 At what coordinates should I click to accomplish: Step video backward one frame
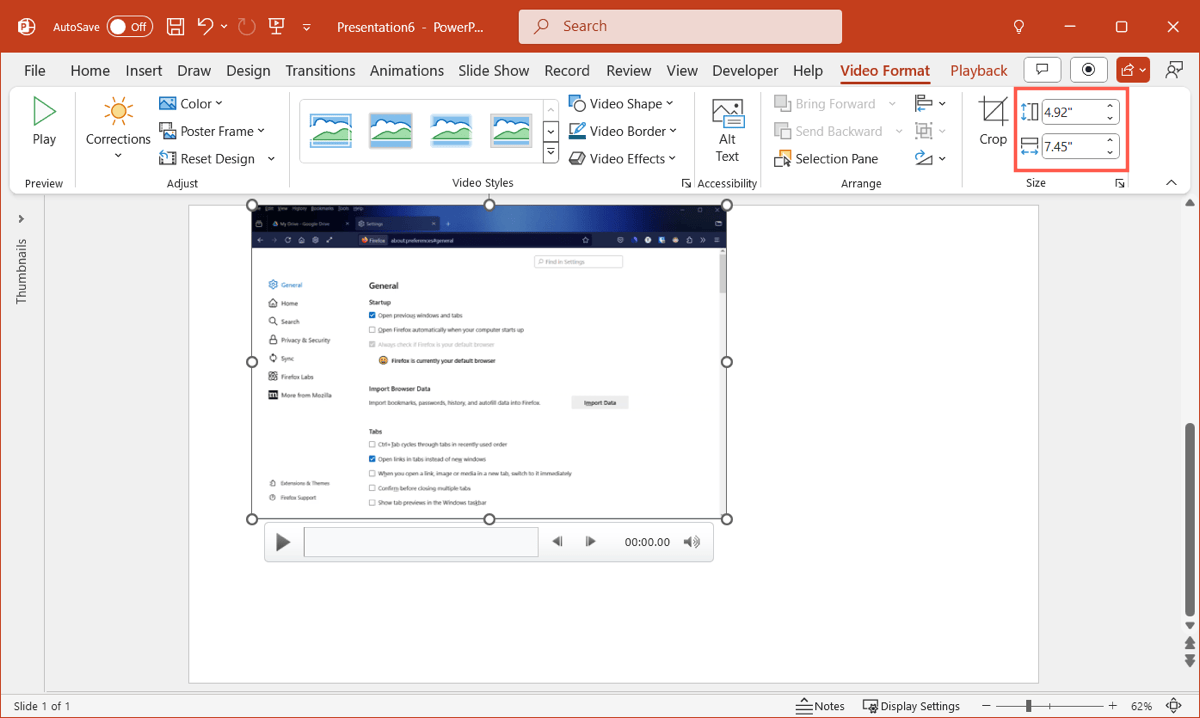pyautogui.click(x=557, y=542)
